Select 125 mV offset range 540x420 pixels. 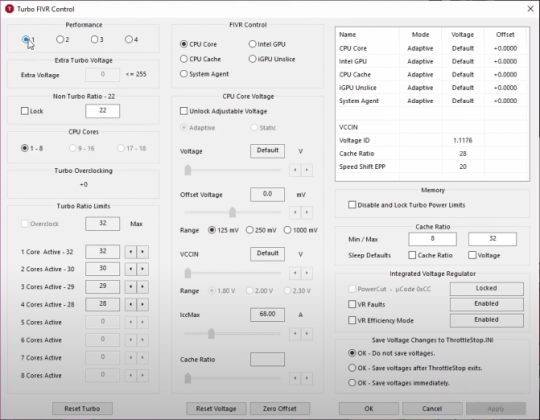tap(212, 230)
